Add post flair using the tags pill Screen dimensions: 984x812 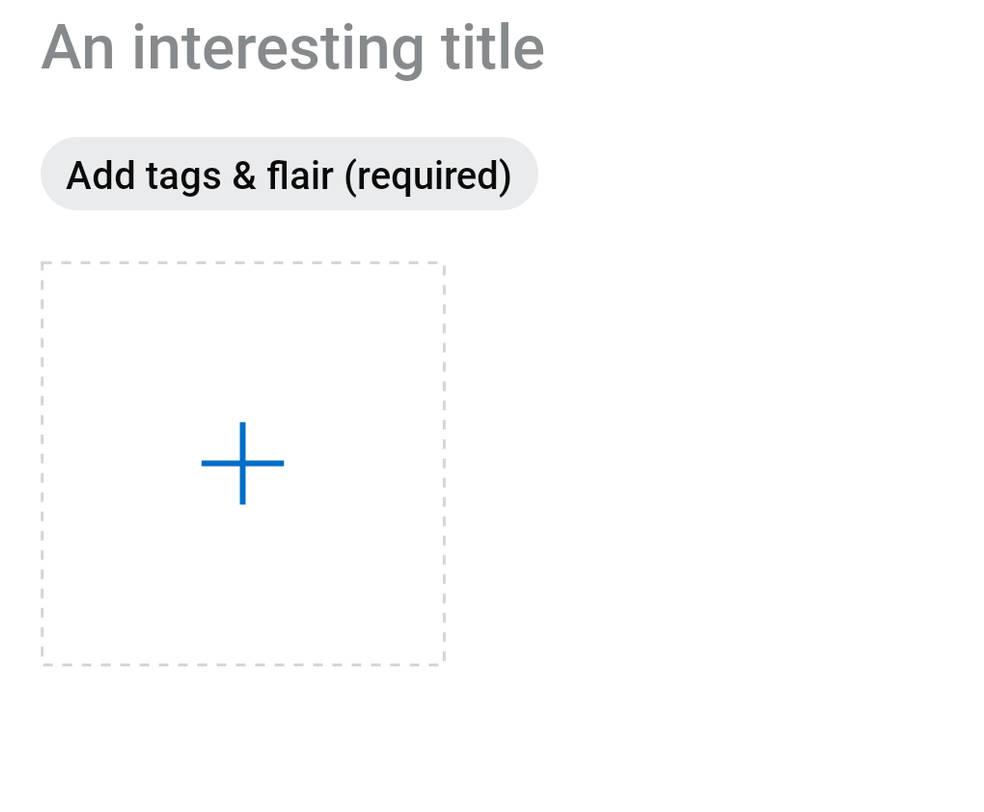point(289,174)
